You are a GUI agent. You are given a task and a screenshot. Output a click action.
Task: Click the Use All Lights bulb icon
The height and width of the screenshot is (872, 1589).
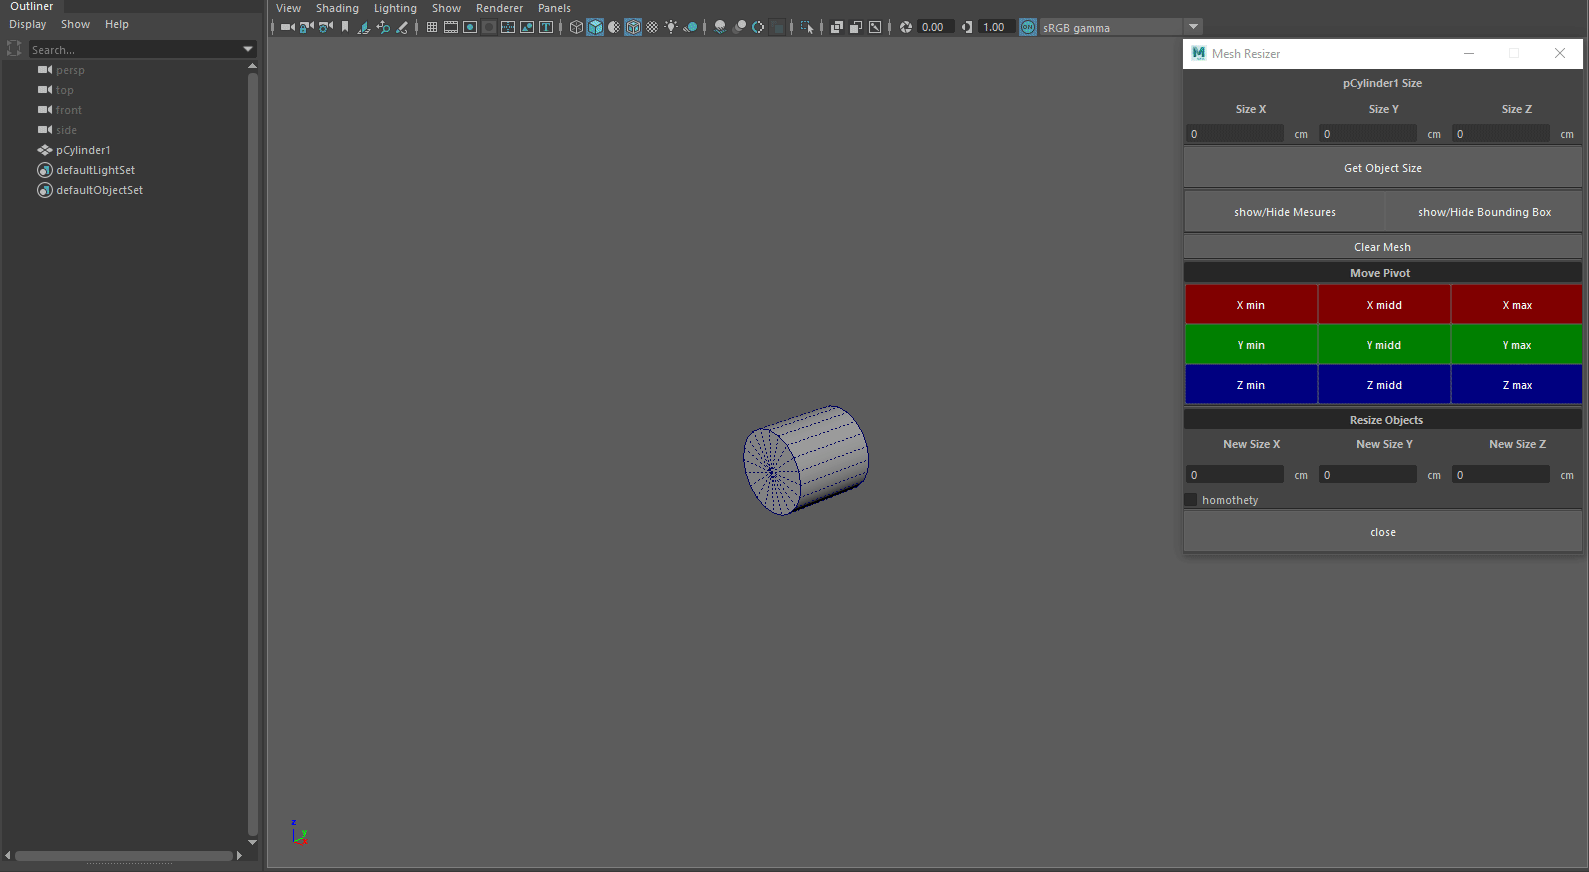[671, 27]
